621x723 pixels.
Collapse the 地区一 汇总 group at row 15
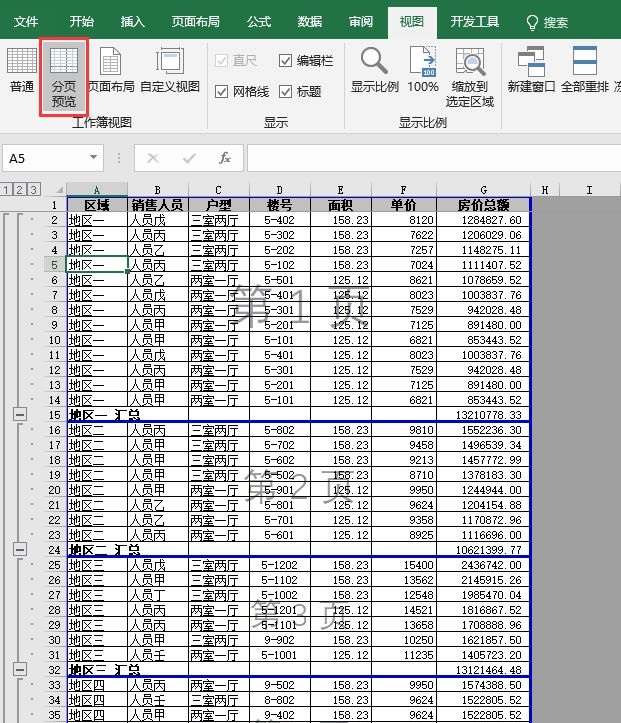[x=19, y=415]
